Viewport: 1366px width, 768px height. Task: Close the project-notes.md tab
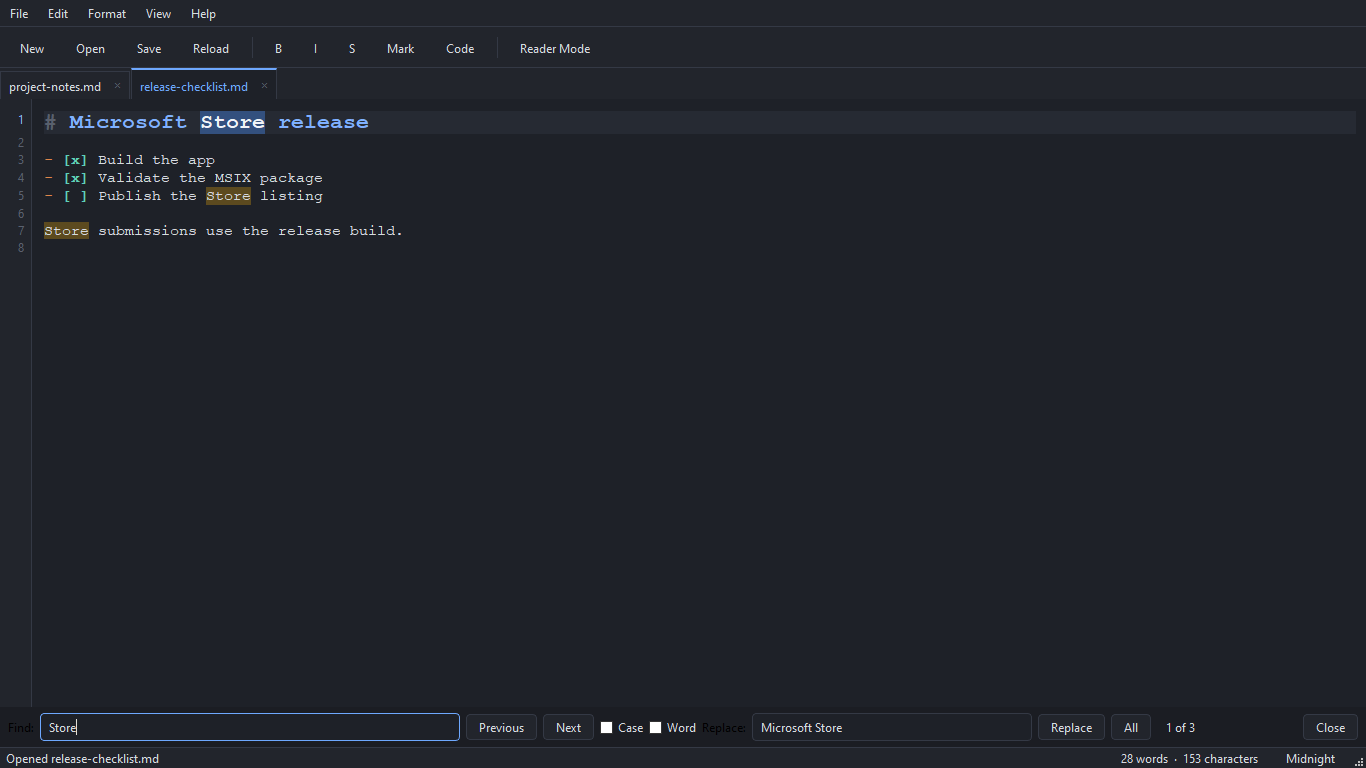pyautogui.click(x=117, y=86)
